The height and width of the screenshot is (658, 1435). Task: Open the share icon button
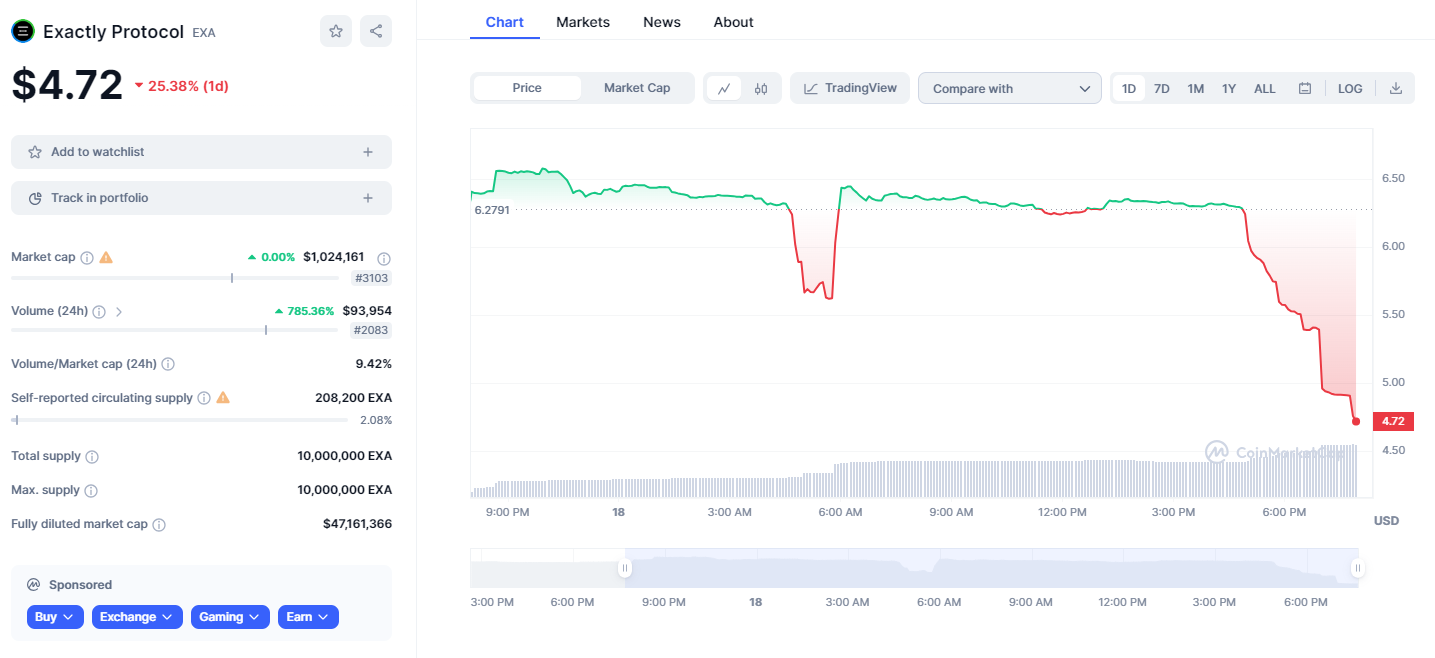point(376,31)
